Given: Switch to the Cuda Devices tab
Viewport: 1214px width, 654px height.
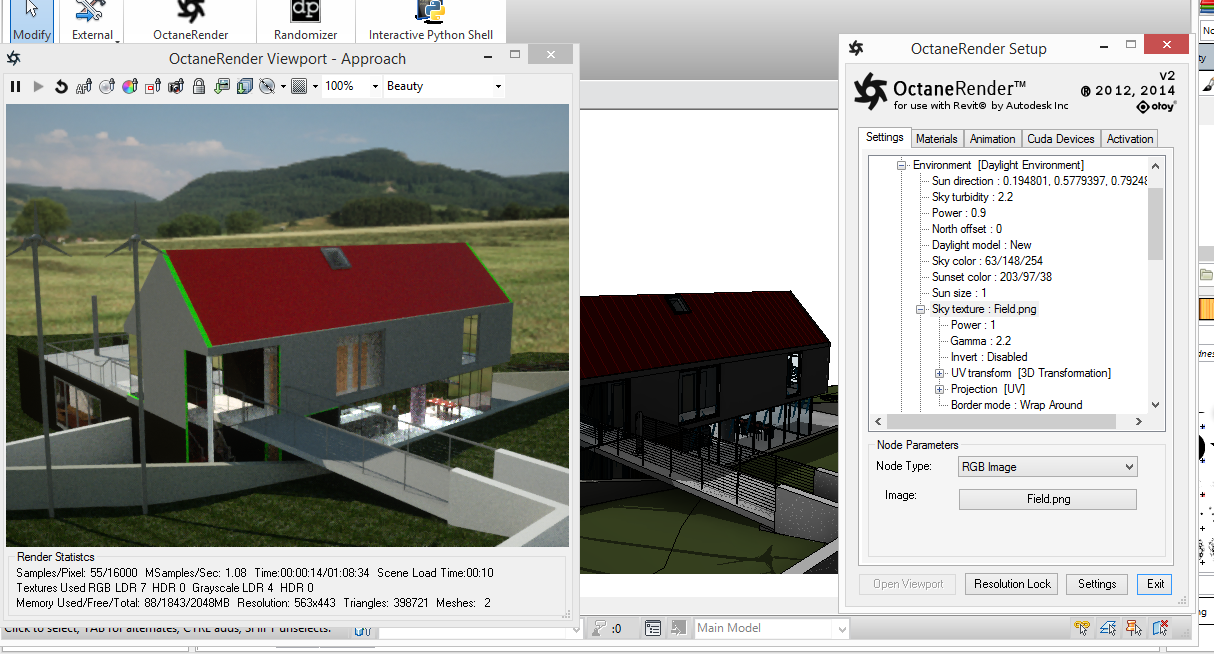Looking at the screenshot, I should [x=1061, y=139].
